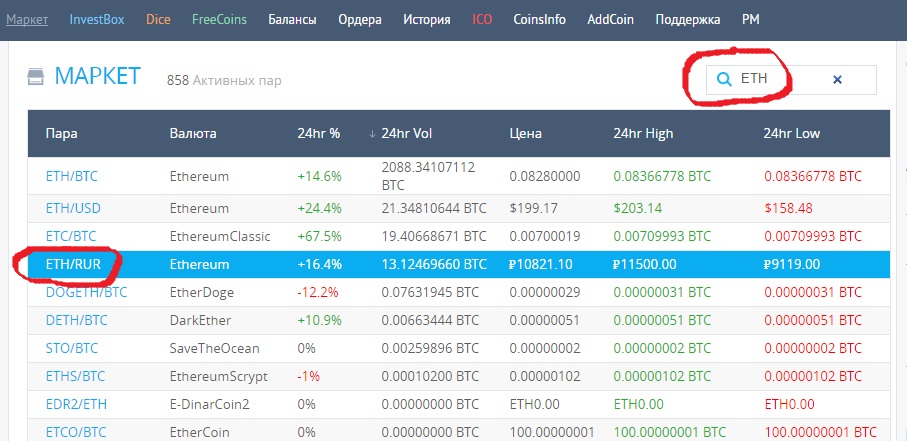The width and height of the screenshot is (907, 441).
Task: Go to the AddCoin page
Action: [610, 20]
